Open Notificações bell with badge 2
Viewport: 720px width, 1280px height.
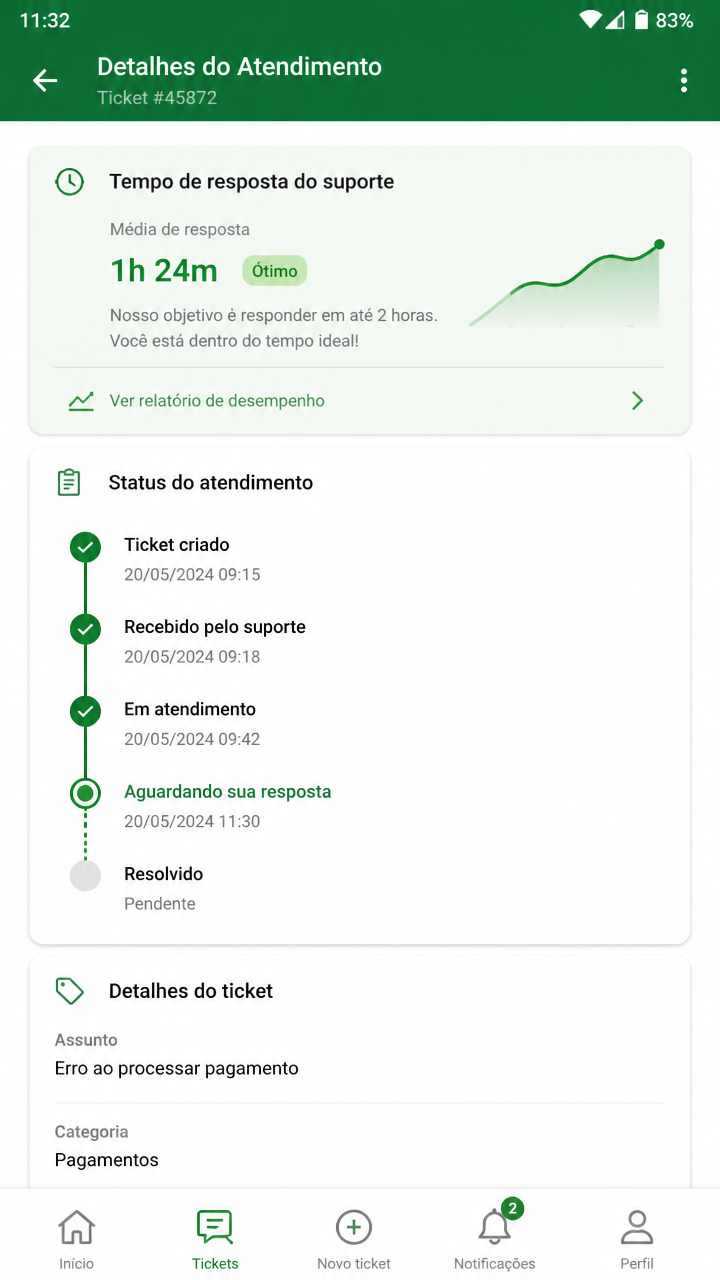coord(495,1227)
